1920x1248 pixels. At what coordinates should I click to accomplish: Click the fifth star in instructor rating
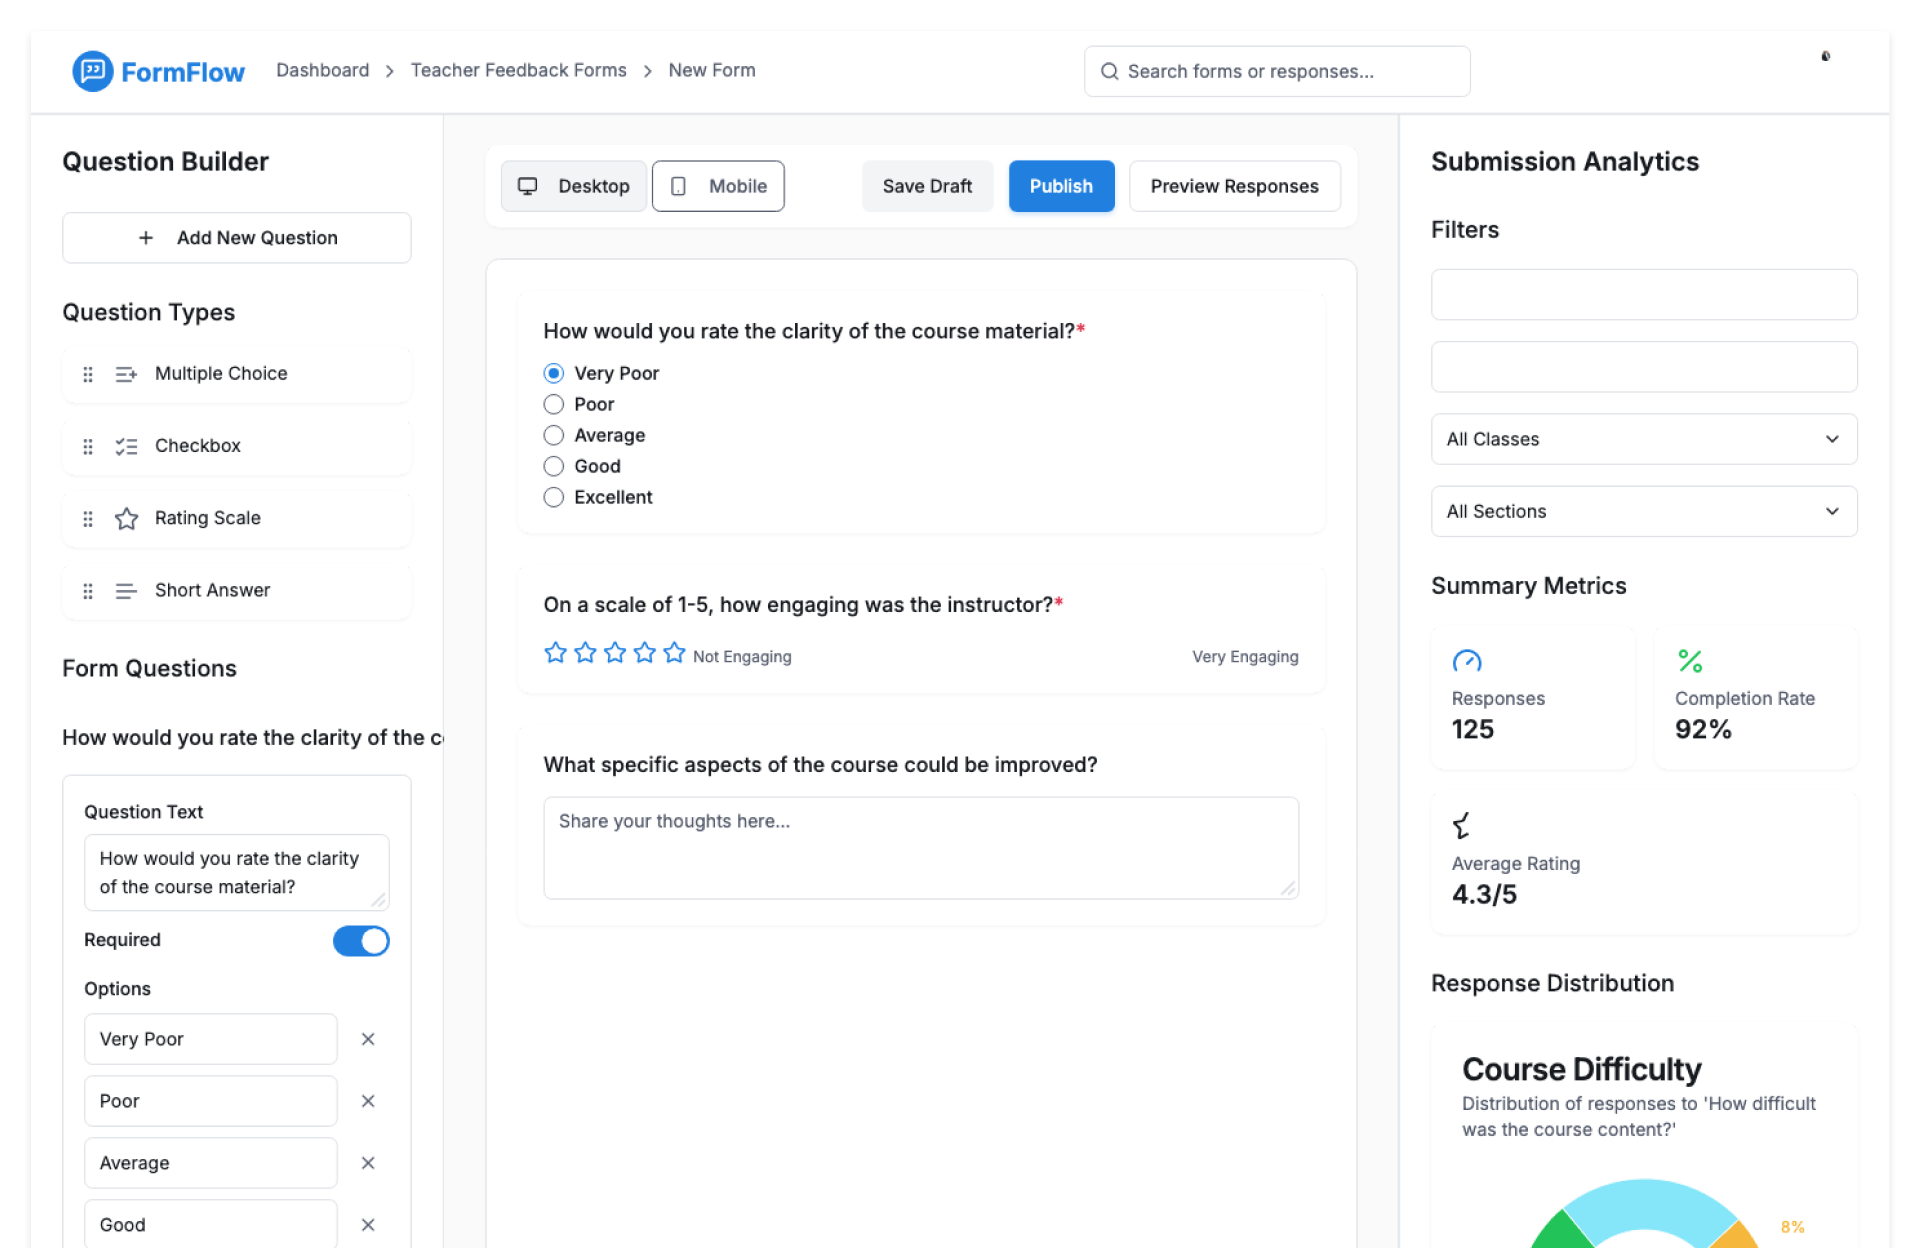tap(675, 653)
